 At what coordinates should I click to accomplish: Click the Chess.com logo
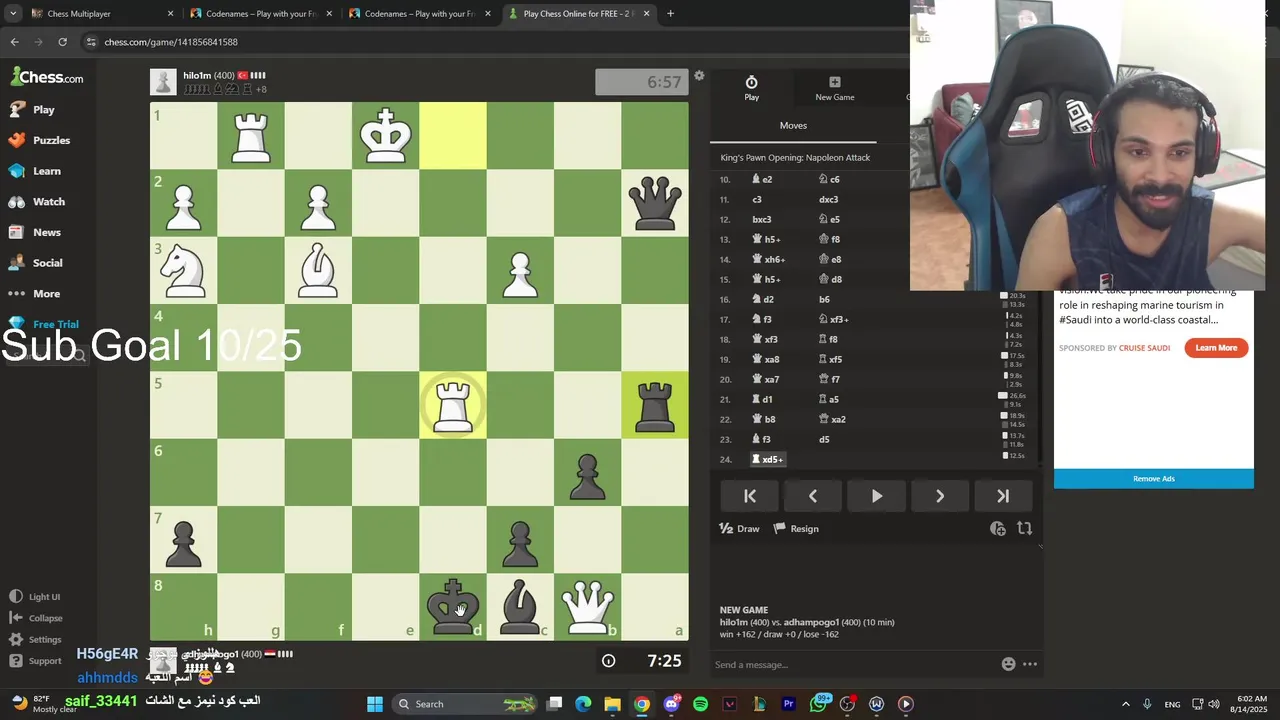(47, 77)
